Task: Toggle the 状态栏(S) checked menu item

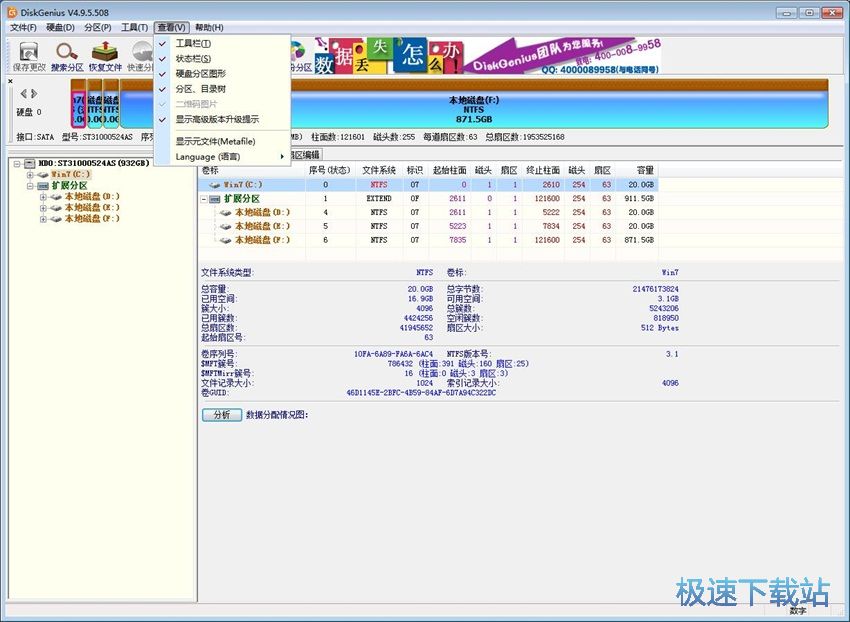Action: click(x=222, y=59)
